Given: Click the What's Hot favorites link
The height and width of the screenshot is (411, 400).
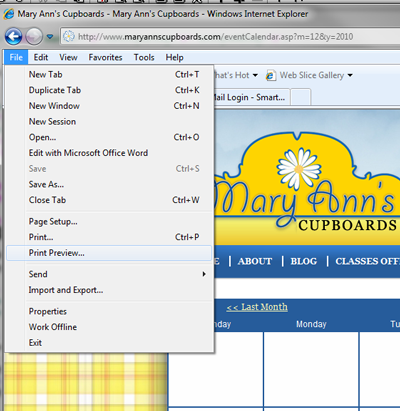Looking at the screenshot, I should [232, 75].
